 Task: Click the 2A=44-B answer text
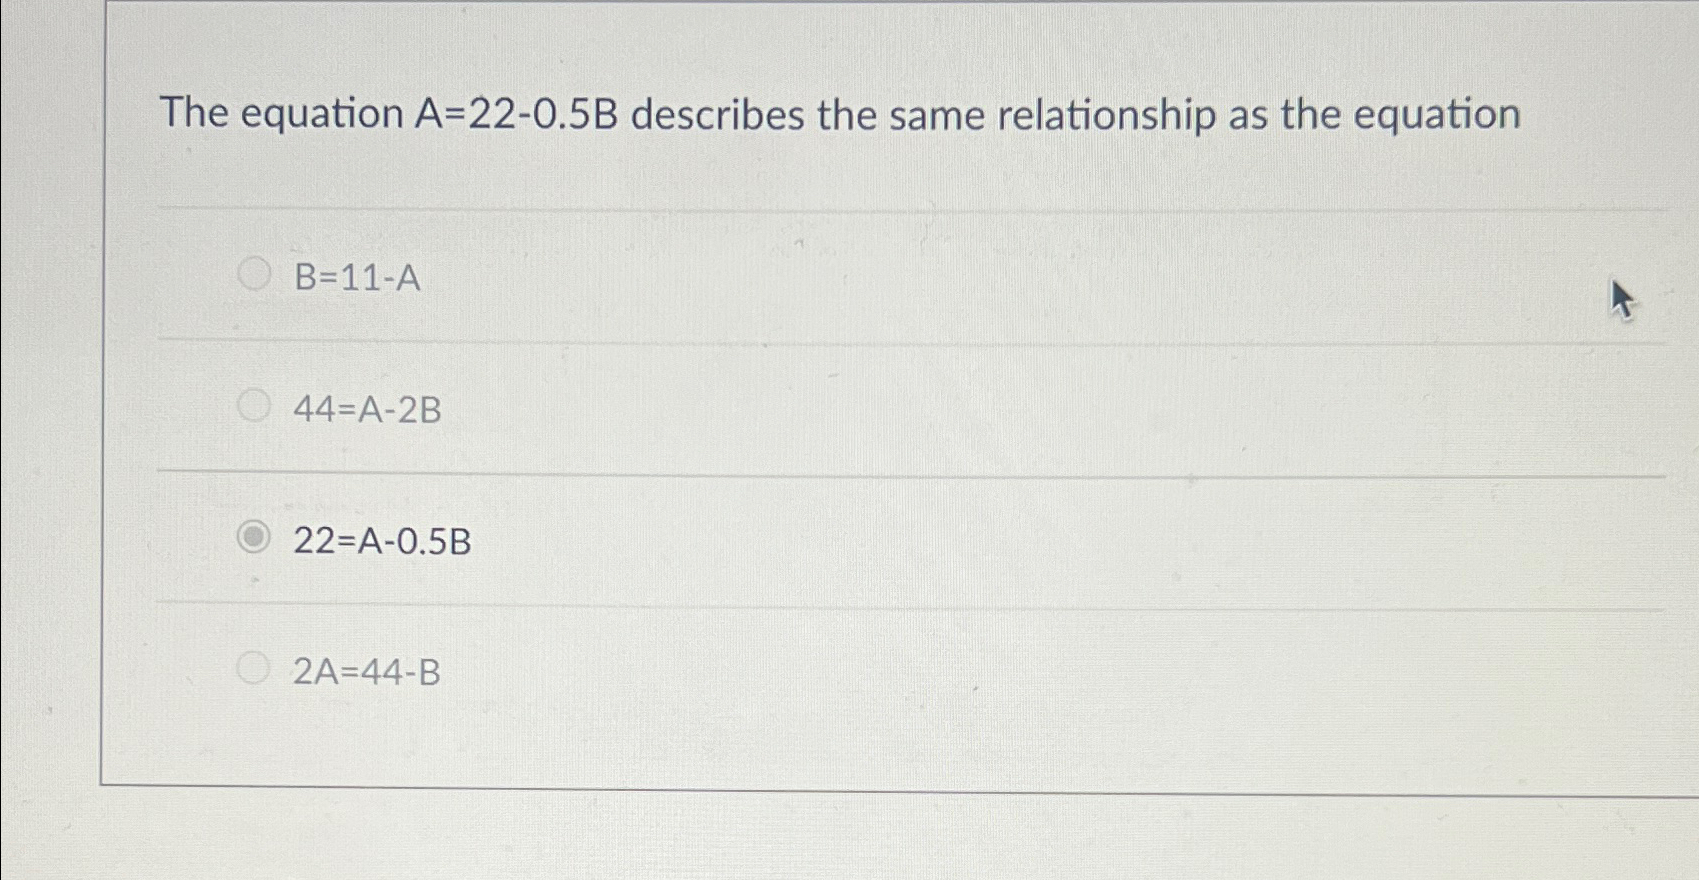click(x=366, y=669)
